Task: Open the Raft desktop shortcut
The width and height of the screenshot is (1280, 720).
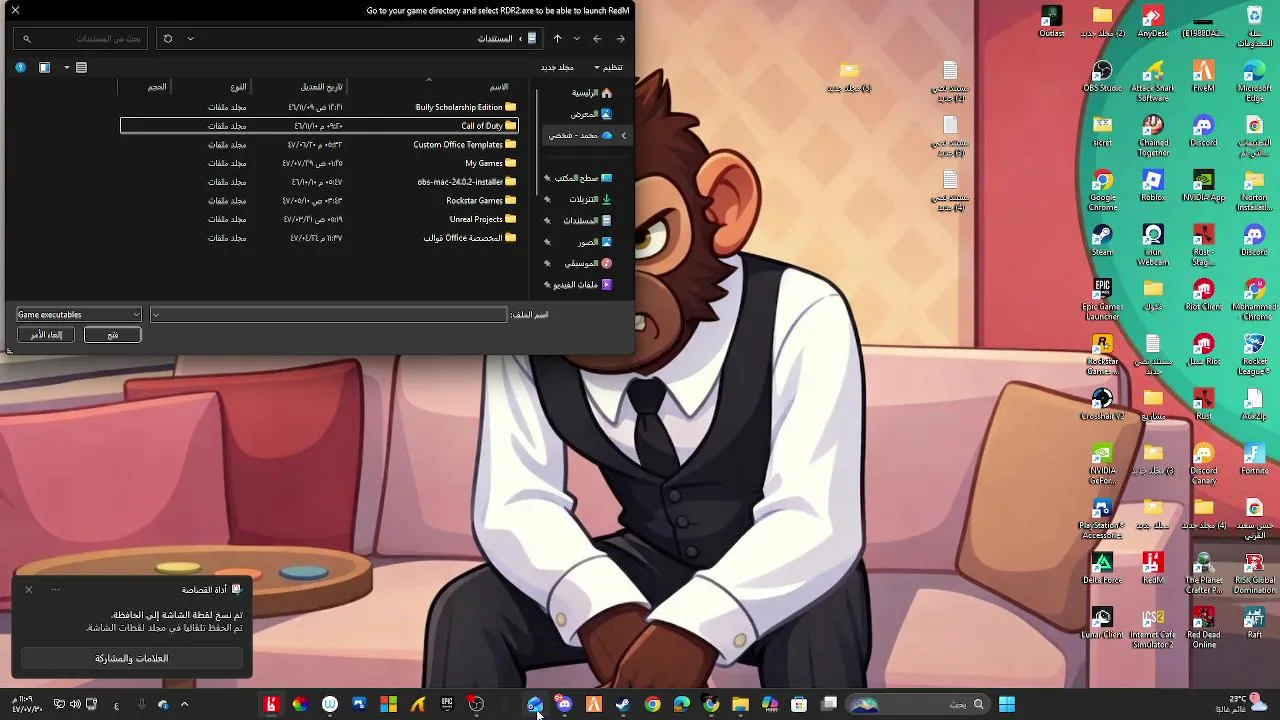Action: coord(1254,622)
